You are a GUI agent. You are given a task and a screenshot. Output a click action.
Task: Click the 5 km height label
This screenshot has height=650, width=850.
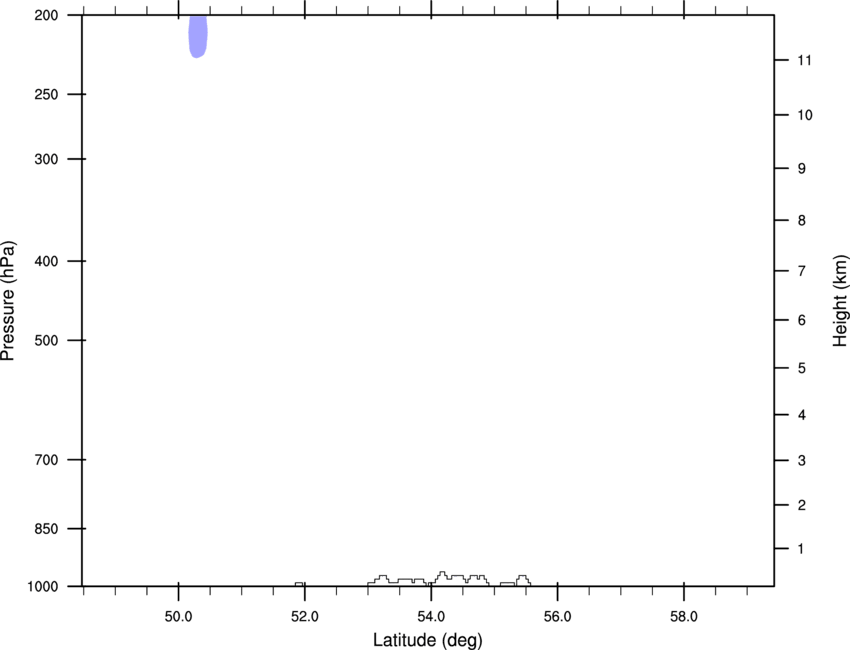802,368
